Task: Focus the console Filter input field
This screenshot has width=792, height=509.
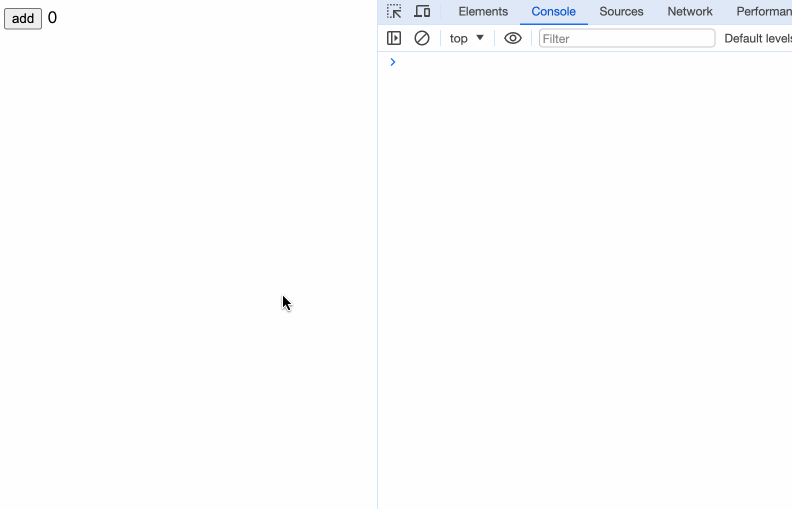Action: tap(627, 38)
